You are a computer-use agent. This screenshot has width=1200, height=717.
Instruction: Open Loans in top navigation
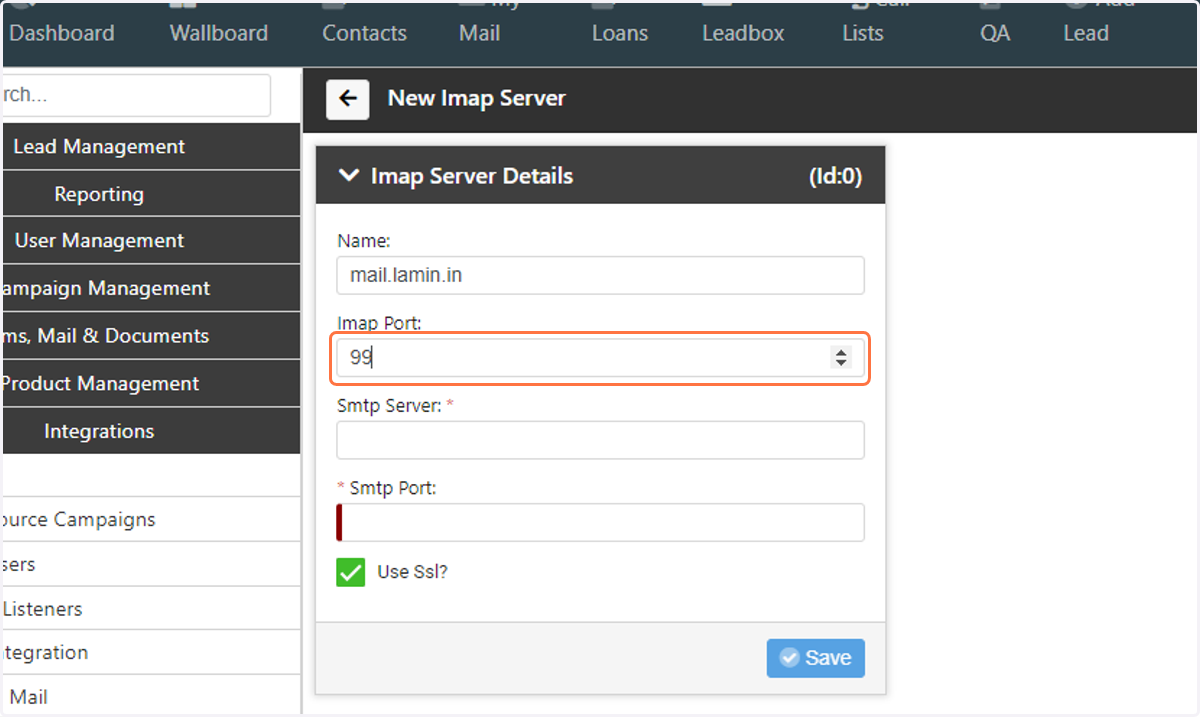click(x=620, y=33)
